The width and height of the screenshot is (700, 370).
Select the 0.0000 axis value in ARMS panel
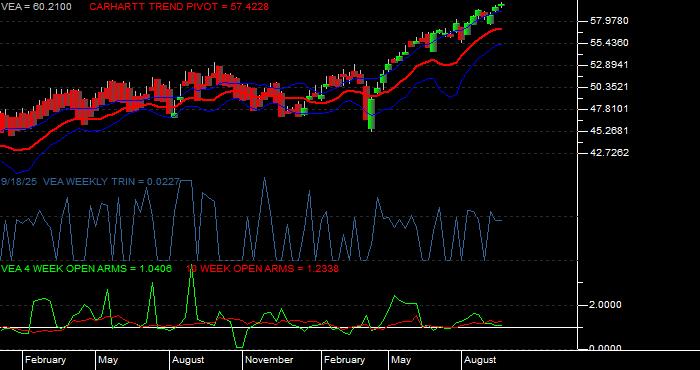pyautogui.click(x=605, y=348)
